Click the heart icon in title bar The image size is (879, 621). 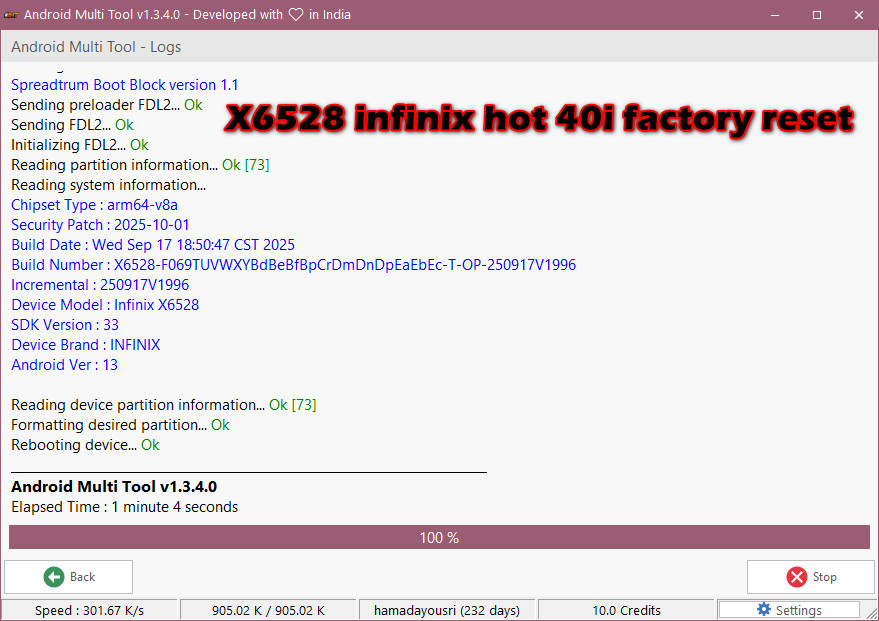[x=296, y=15]
